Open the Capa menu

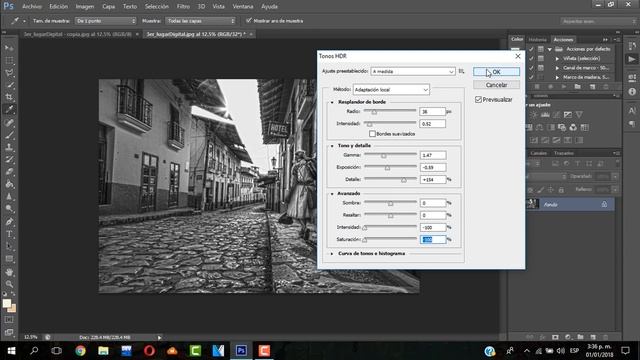pyautogui.click(x=109, y=7)
